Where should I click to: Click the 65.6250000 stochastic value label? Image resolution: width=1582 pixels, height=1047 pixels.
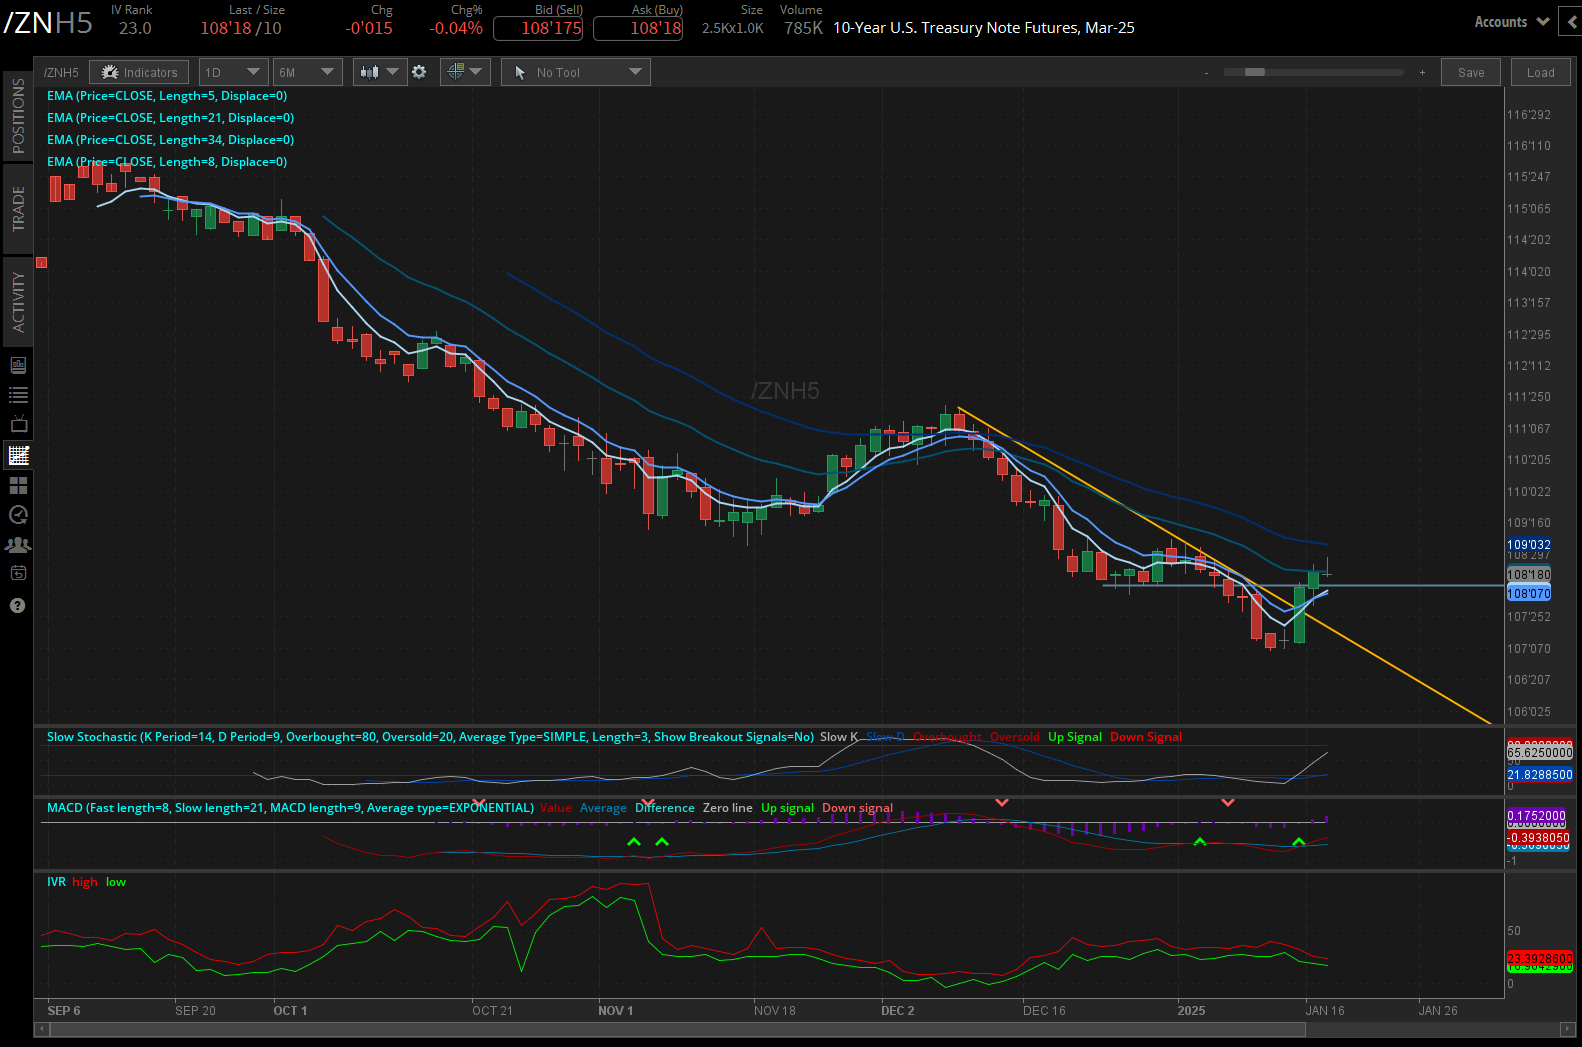(x=1540, y=752)
